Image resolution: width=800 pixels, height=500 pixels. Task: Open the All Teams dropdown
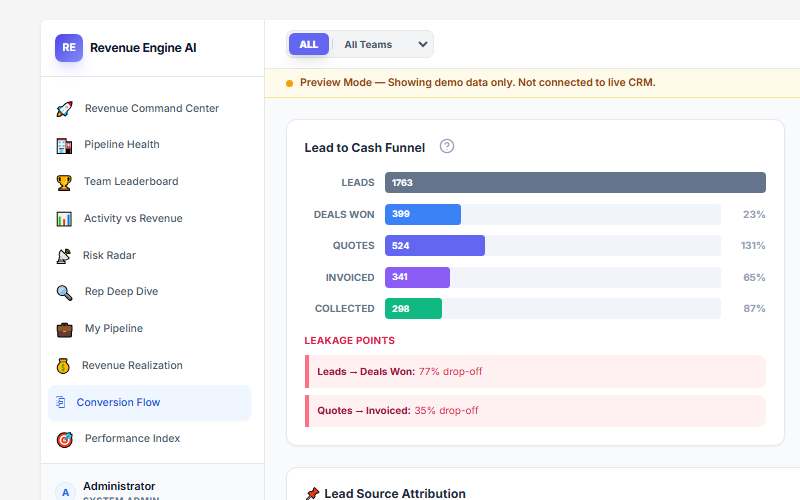pos(383,44)
